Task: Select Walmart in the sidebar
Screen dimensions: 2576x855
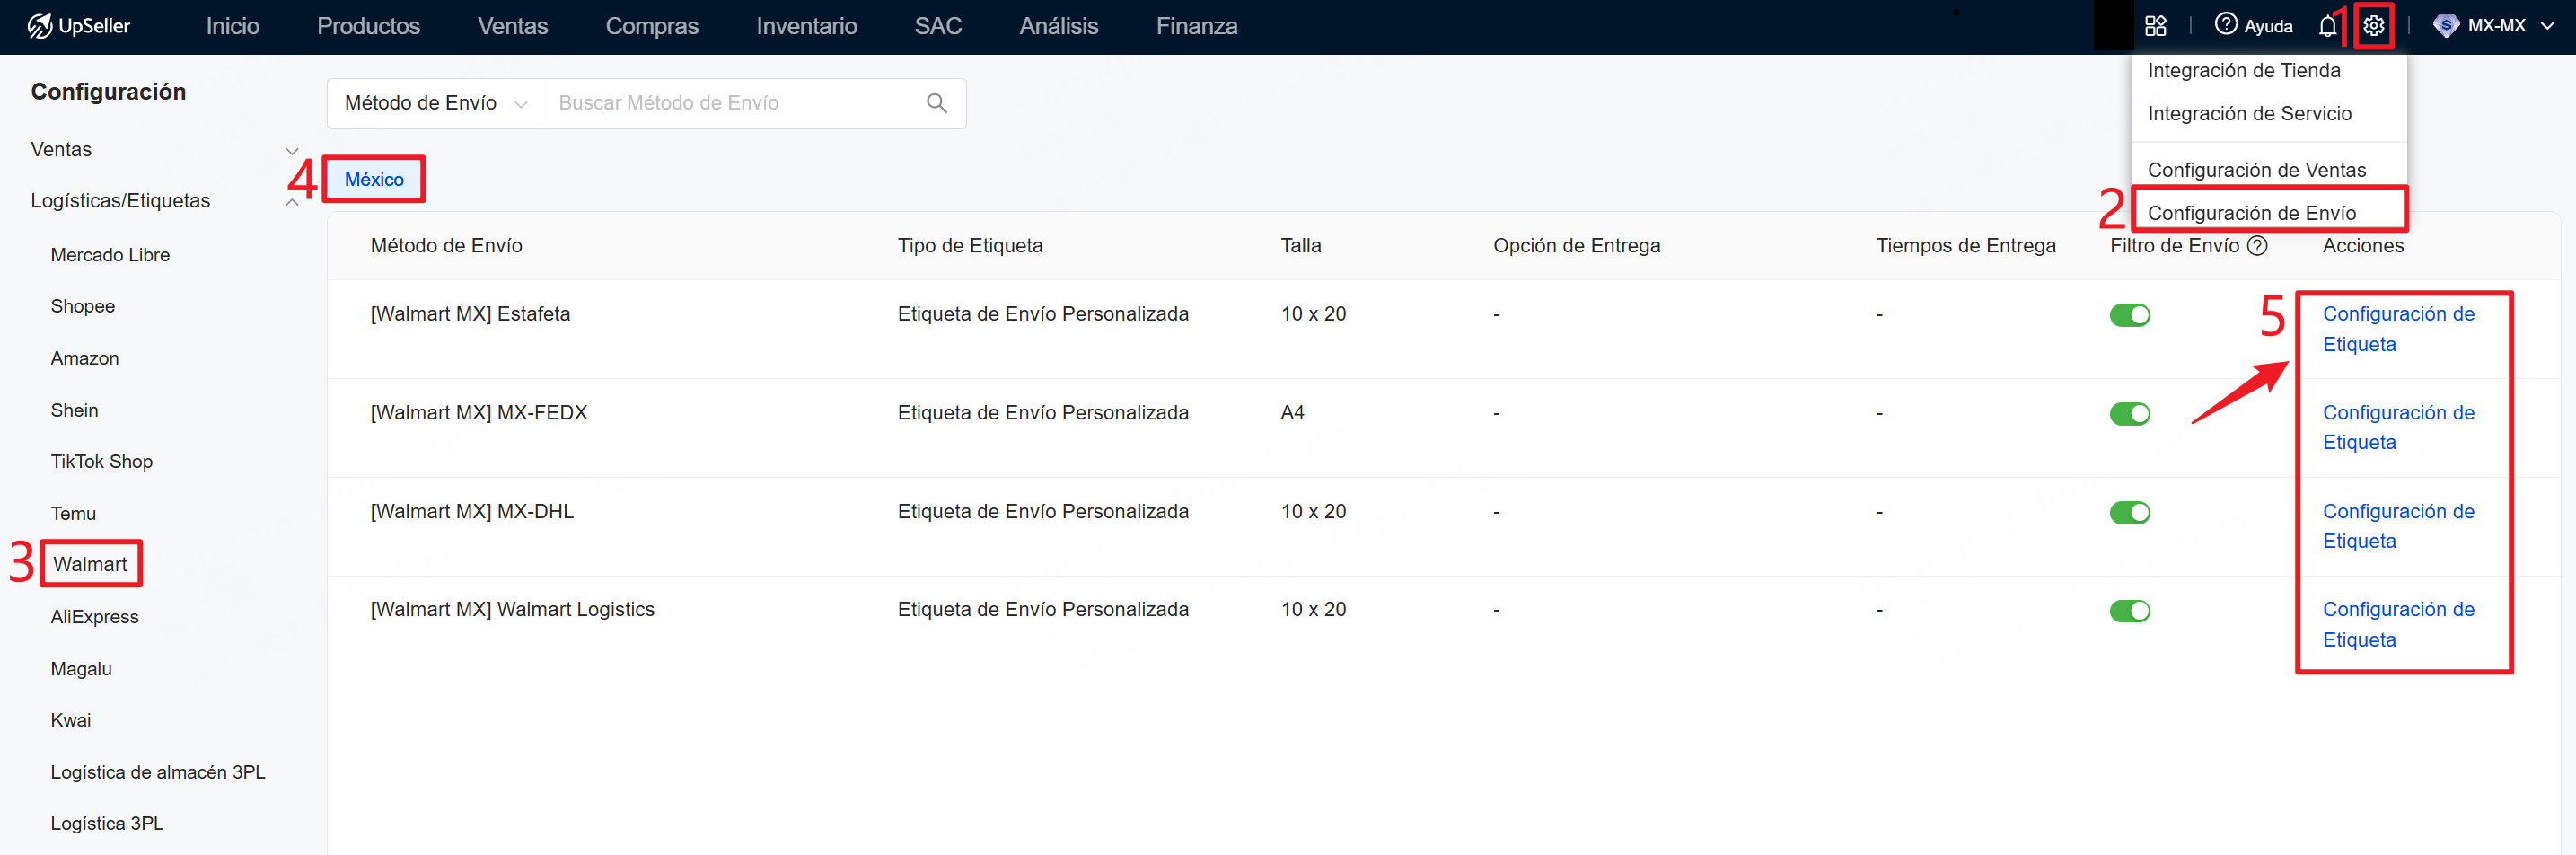Action: pos(91,563)
